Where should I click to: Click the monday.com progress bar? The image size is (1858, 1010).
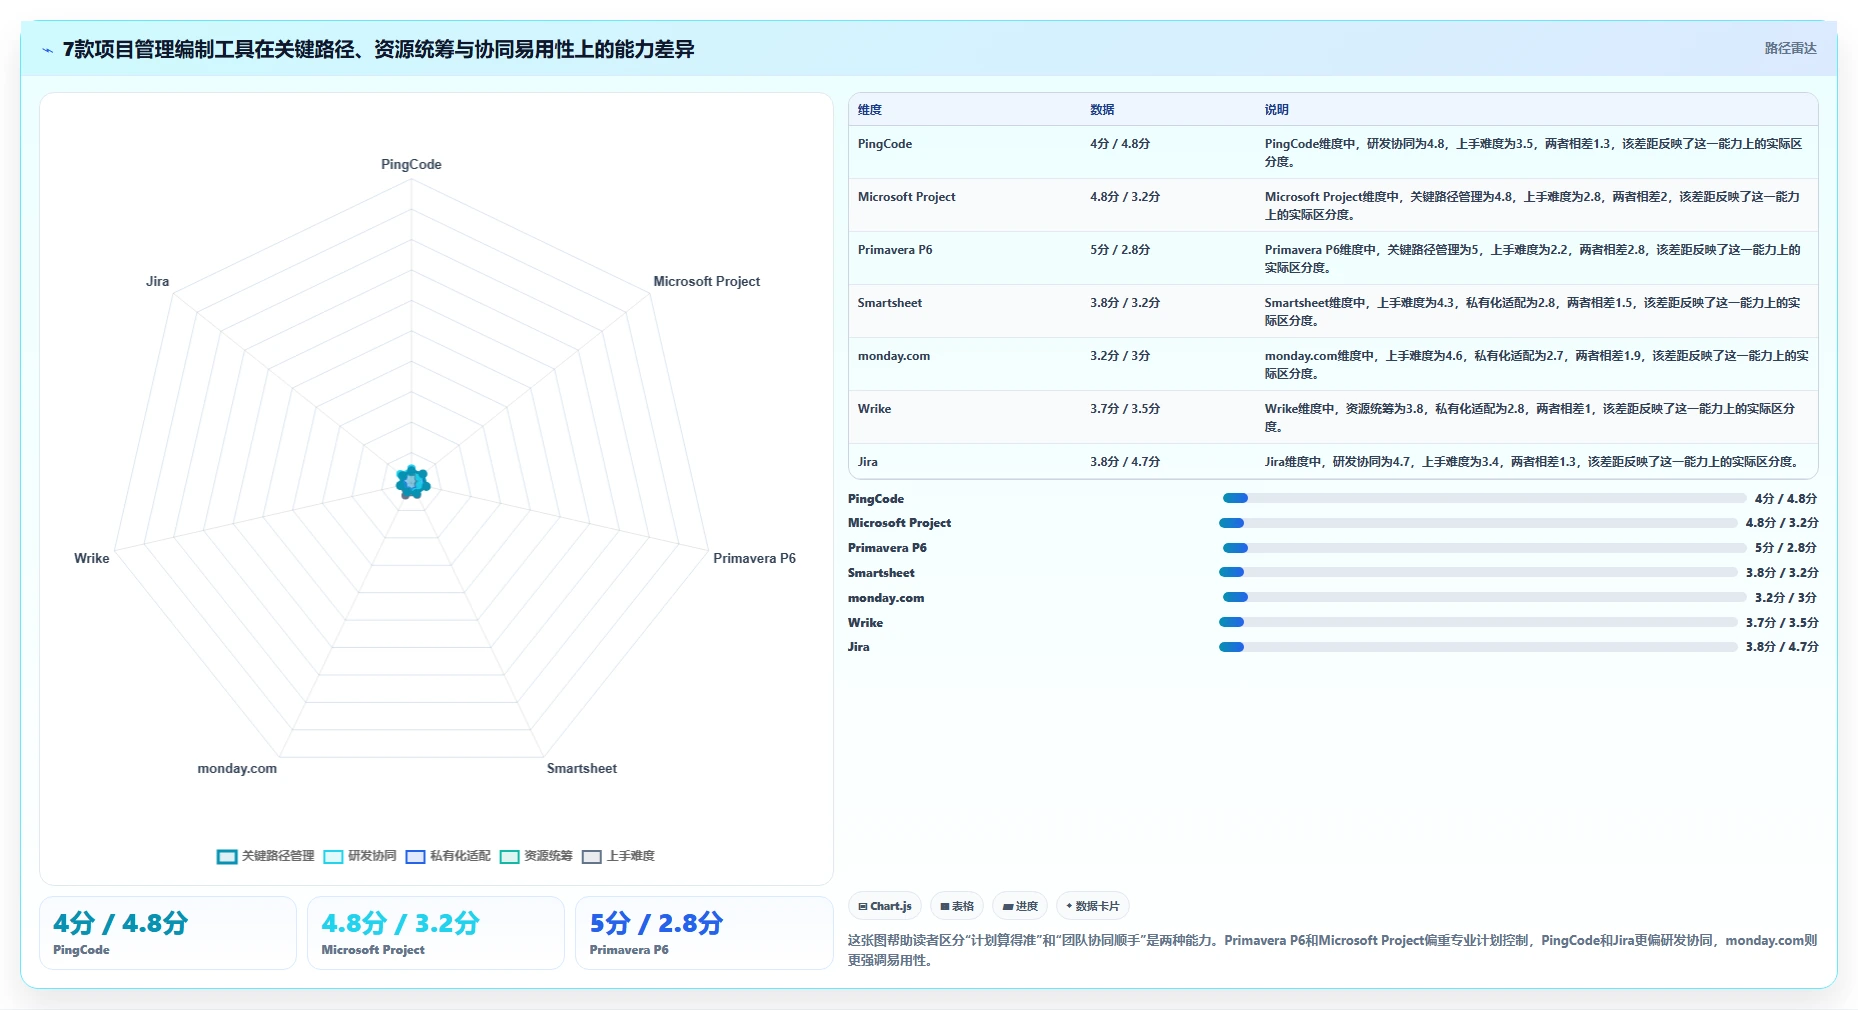pyautogui.click(x=1484, y=597)
